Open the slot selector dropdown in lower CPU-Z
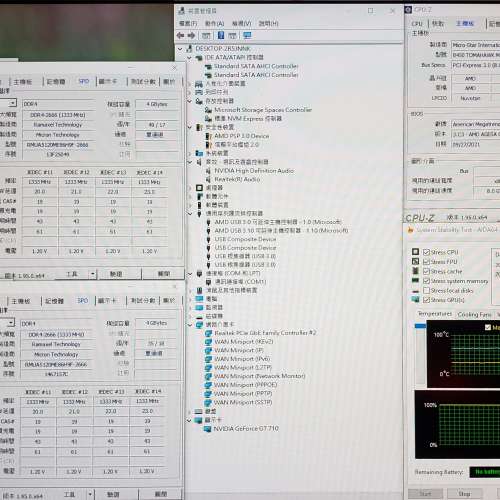 (x=11, y=322)
